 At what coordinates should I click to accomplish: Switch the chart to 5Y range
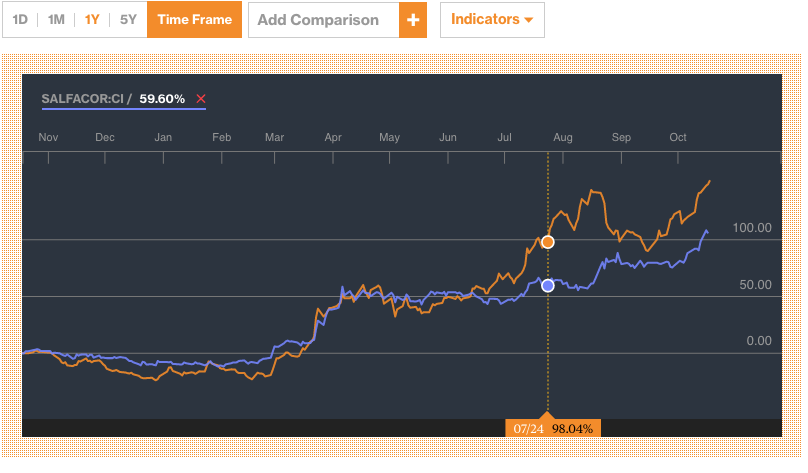(x=128, y=20)
